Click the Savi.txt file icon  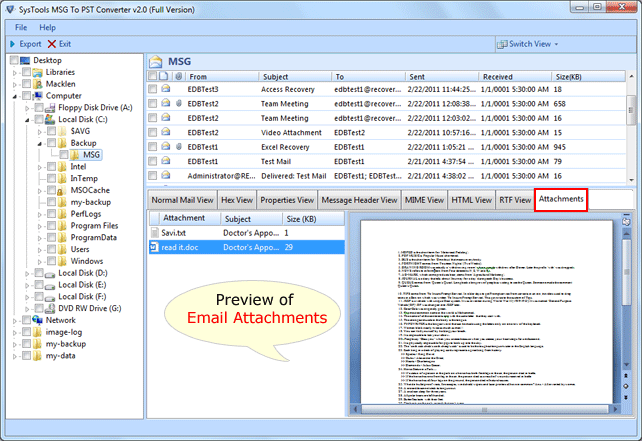point(155,233)
